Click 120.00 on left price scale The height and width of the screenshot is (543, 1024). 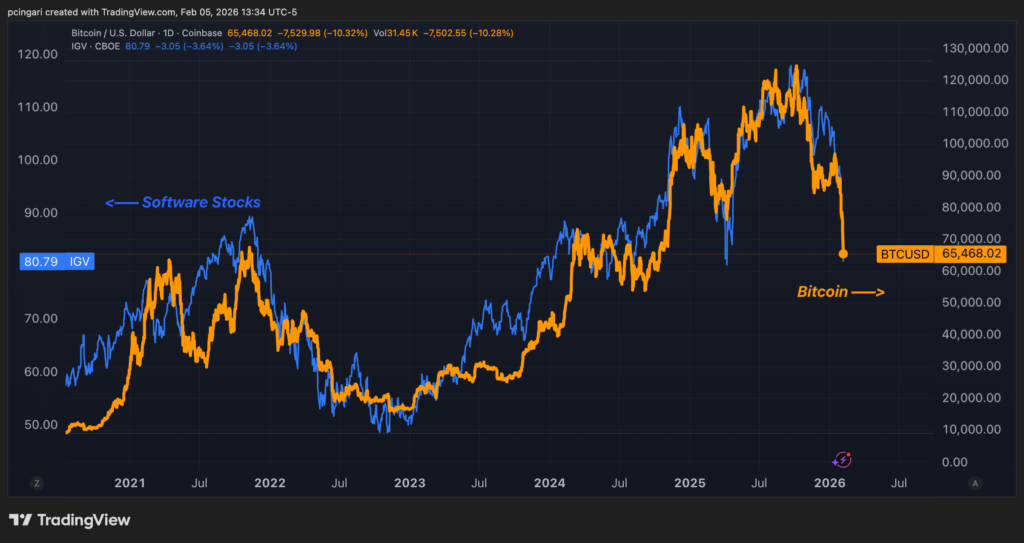pyautogui.click(x=38, y=54)
